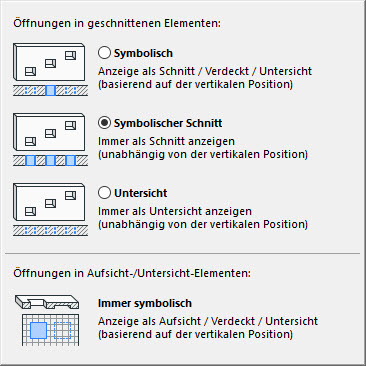Select the Symbolischer Schnitt radio button
This screenshot has height=366, width=366.
pos(104,123)
